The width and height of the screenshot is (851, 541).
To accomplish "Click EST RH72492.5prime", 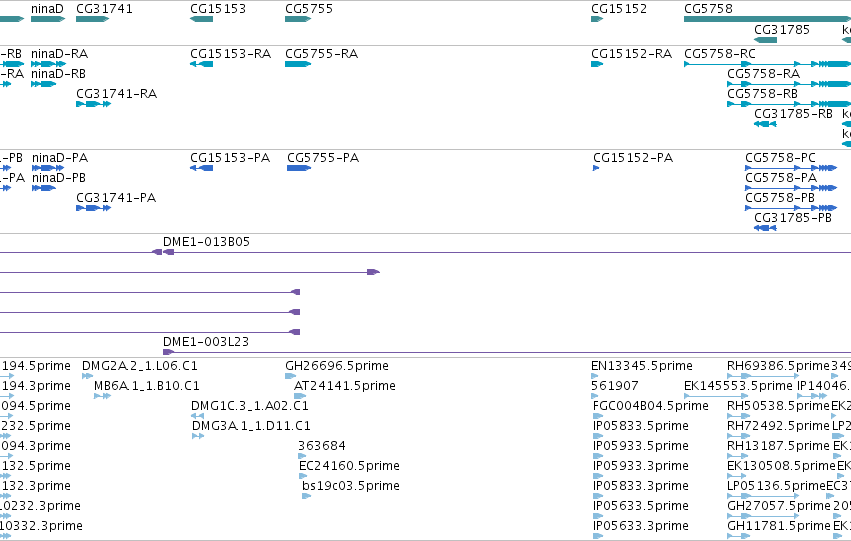I will (x=739, y=436).
